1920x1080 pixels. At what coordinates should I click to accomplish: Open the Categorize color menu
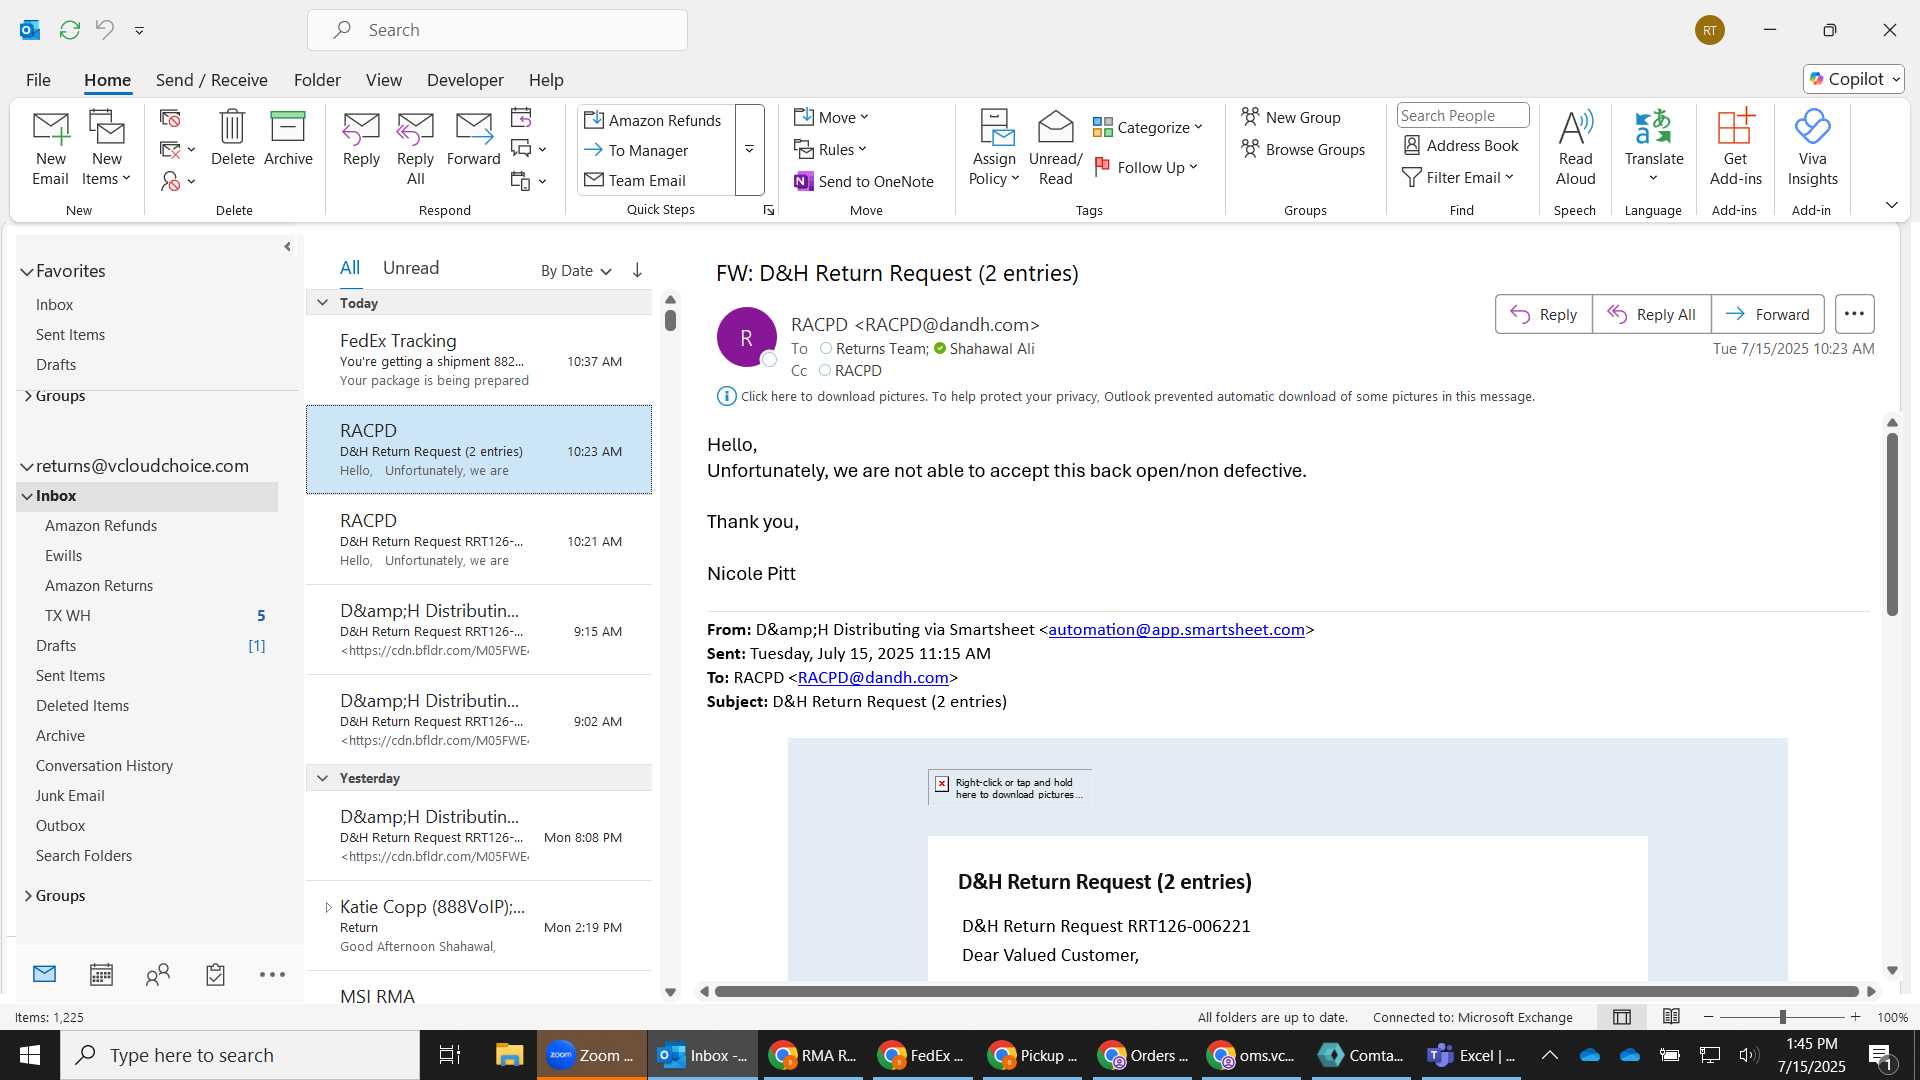pos(1148,127)
